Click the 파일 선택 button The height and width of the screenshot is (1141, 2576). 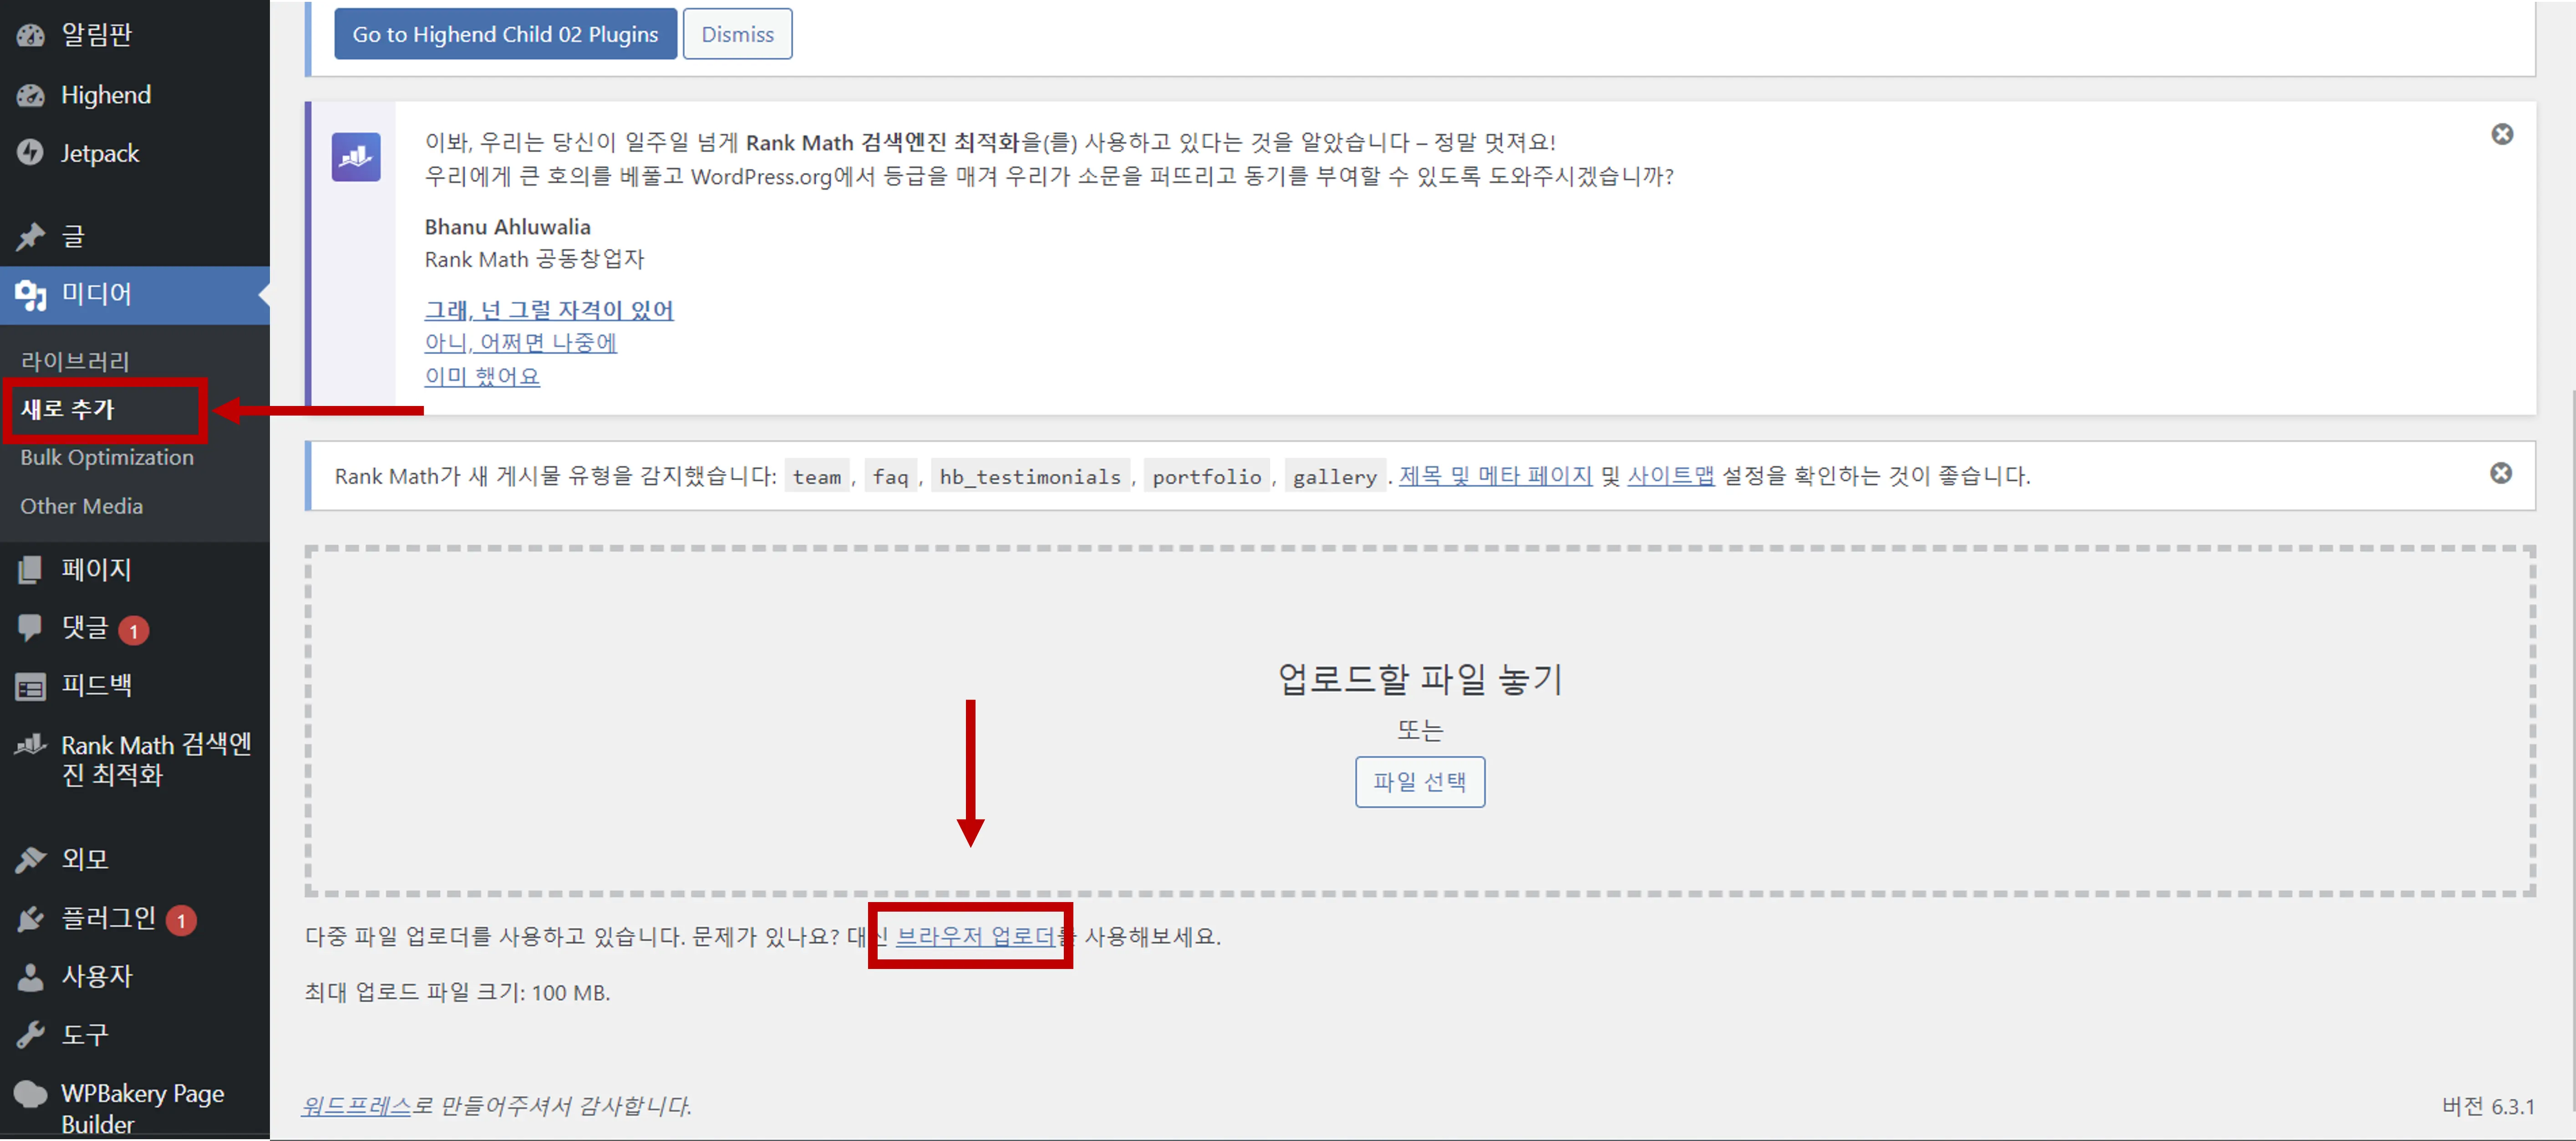point(1419,781)
